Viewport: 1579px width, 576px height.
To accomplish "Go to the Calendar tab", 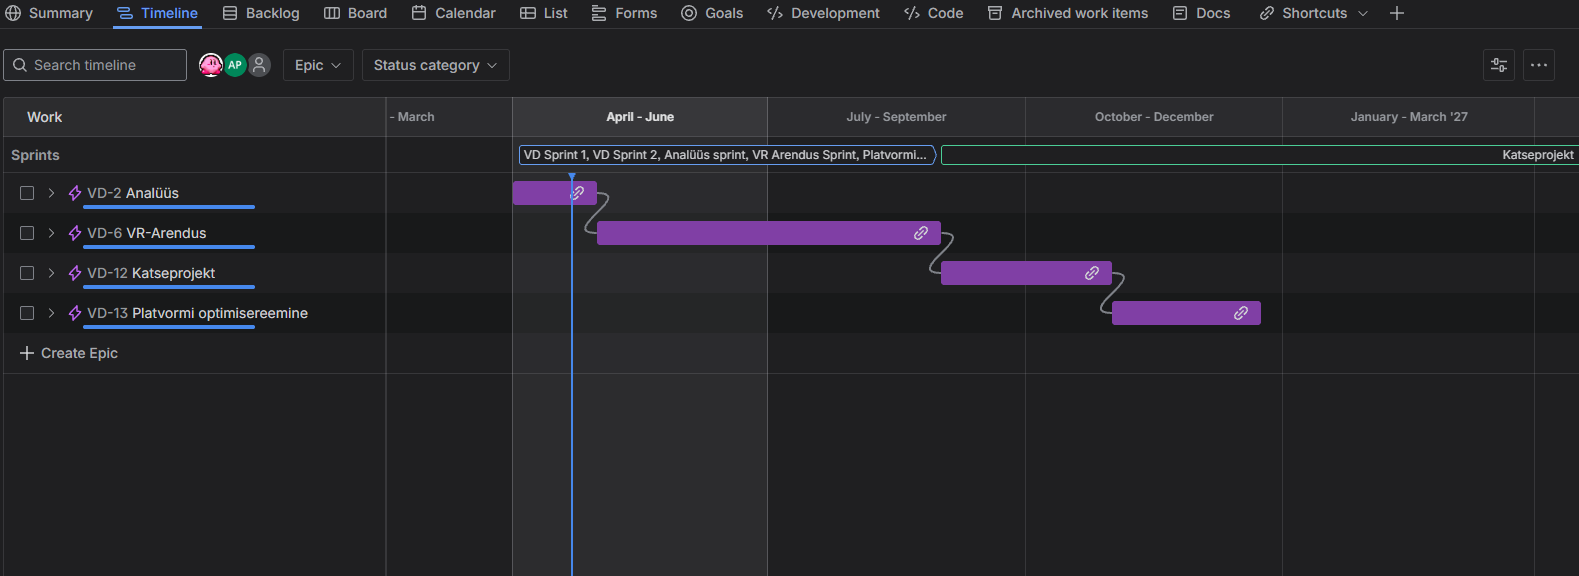I will pos(453,13).
